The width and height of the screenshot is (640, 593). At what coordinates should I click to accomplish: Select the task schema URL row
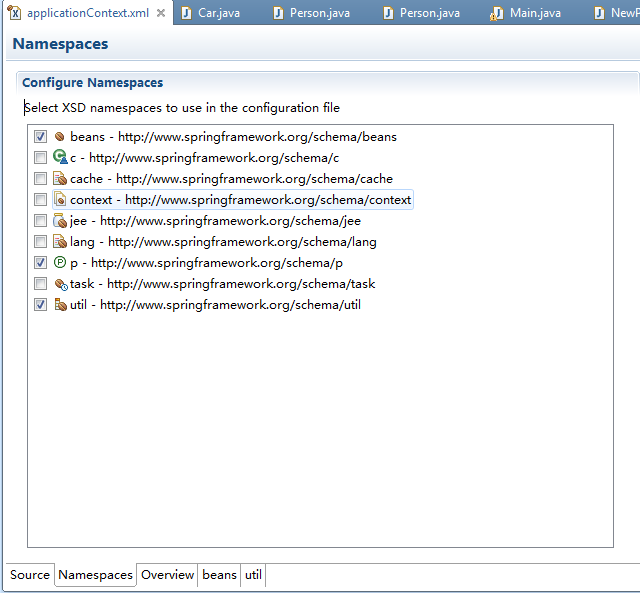[222, 284]
